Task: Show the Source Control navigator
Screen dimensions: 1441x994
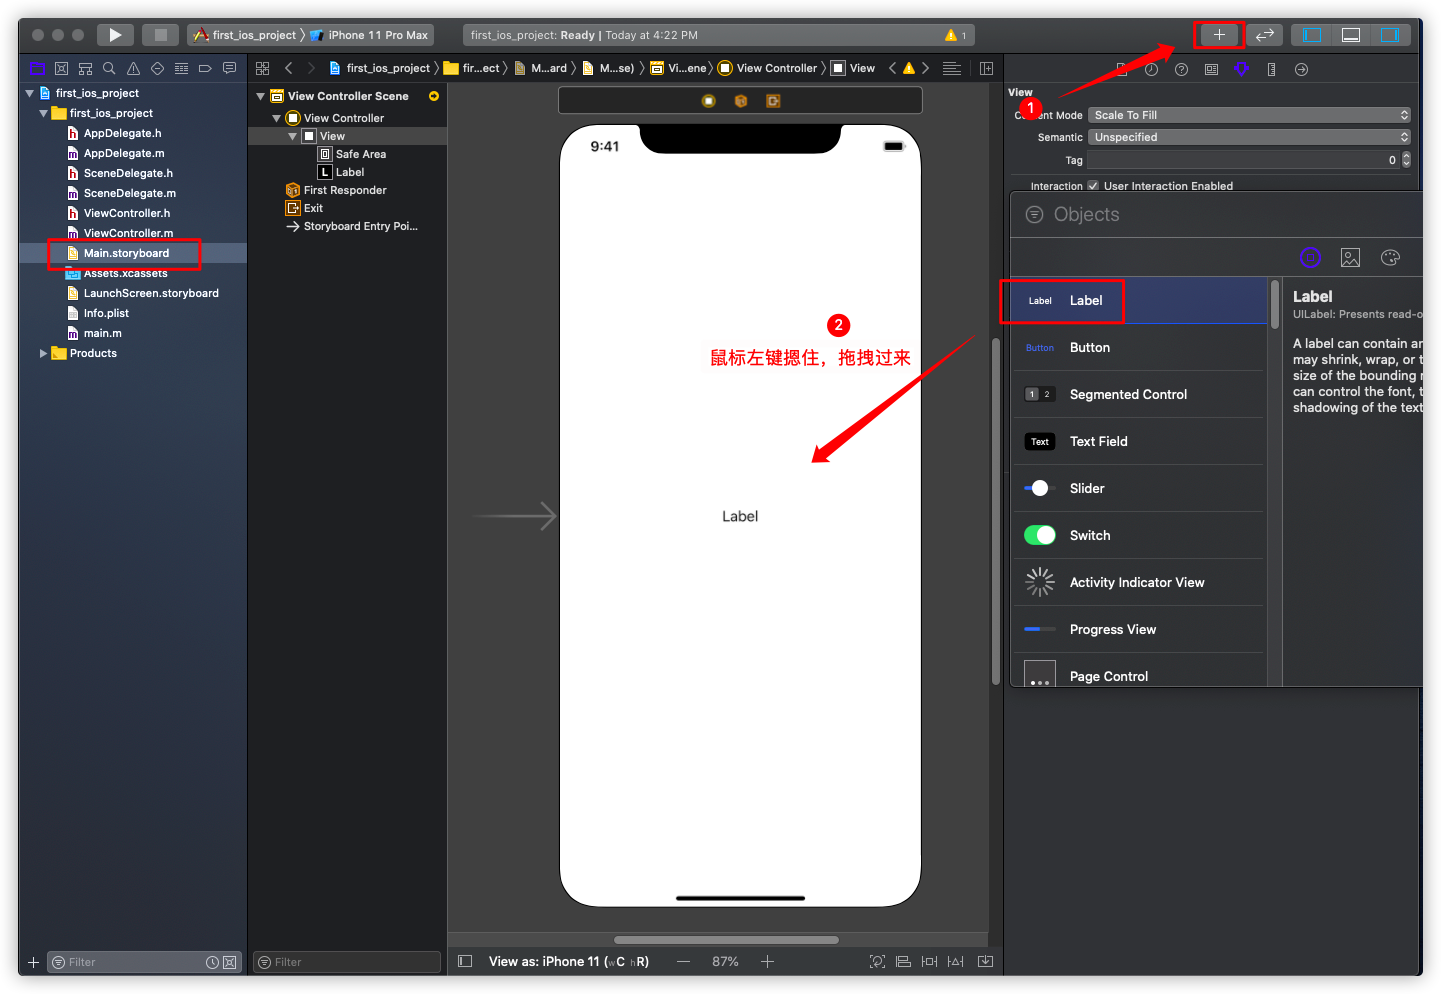Action: [61, 69]
